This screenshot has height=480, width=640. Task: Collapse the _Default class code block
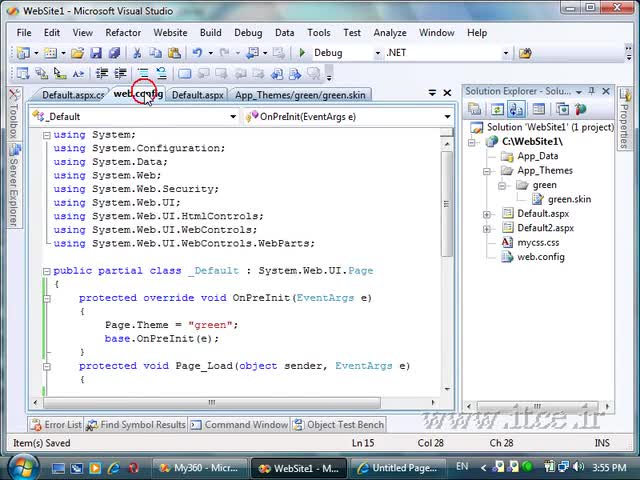[x=47, y=271]
